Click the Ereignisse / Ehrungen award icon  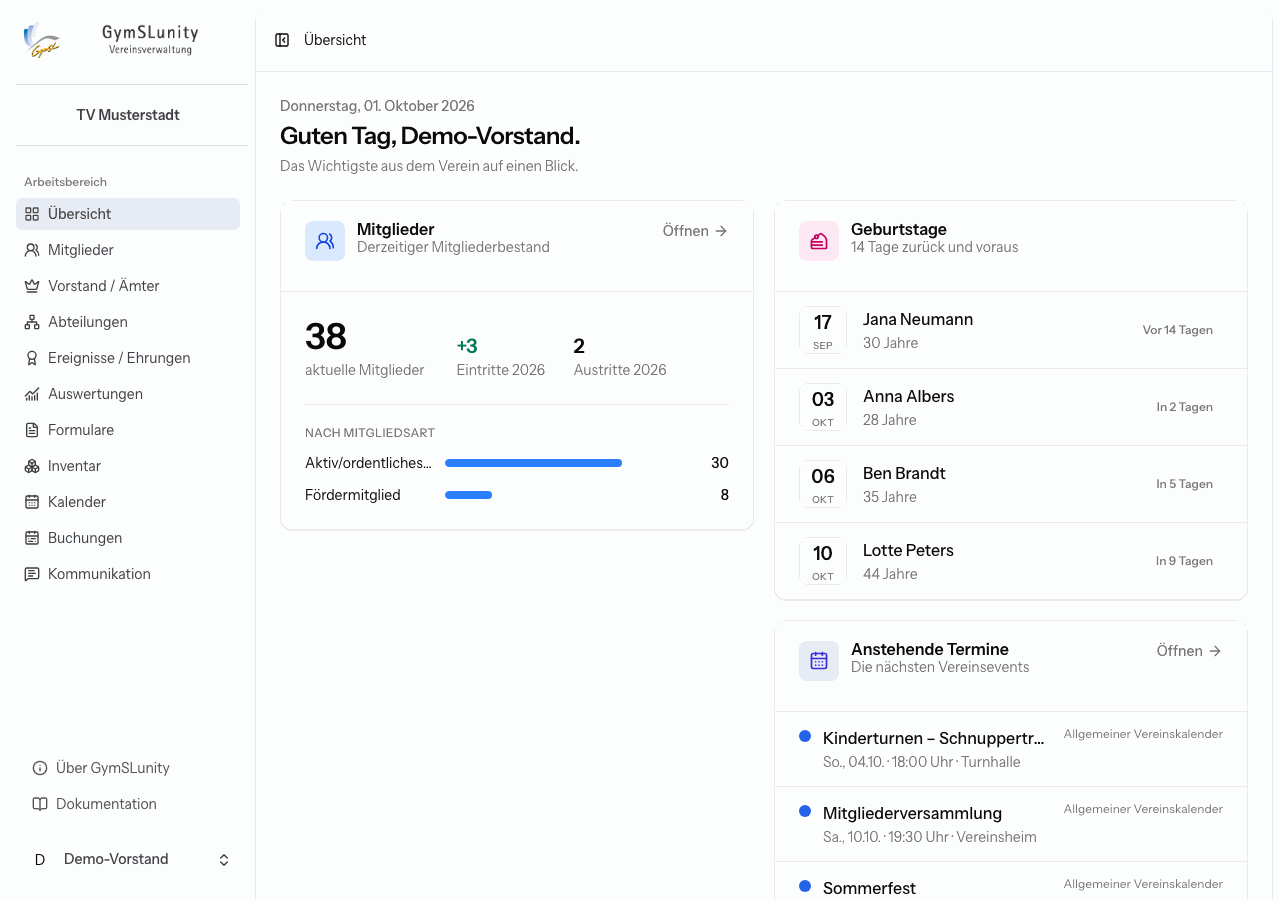(x=32, y=358)
